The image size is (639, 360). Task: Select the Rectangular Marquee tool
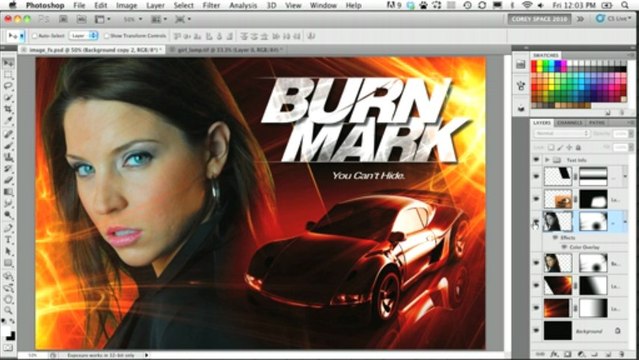[8, 75]
